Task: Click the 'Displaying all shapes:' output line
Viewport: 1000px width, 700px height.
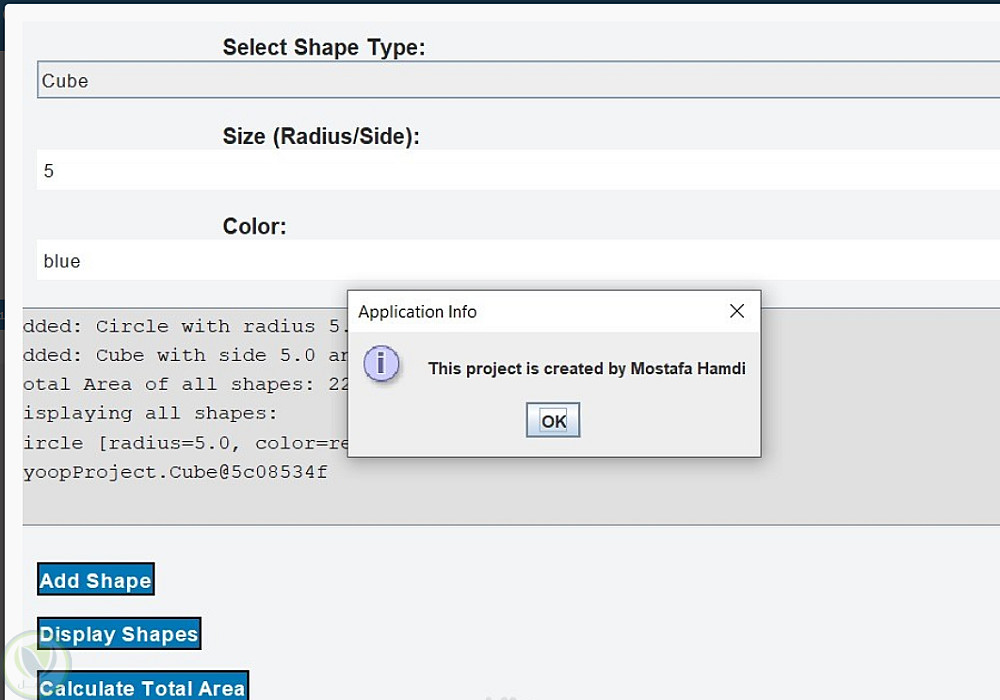Action: [x=150, y=413]
